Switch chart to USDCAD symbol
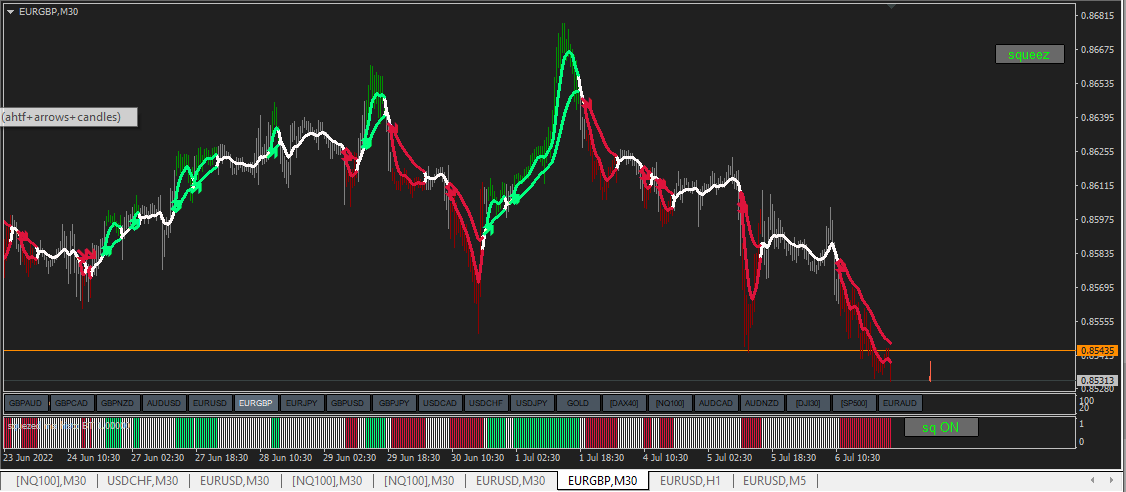Viewport: 1126px width, 492px height. 441,404
